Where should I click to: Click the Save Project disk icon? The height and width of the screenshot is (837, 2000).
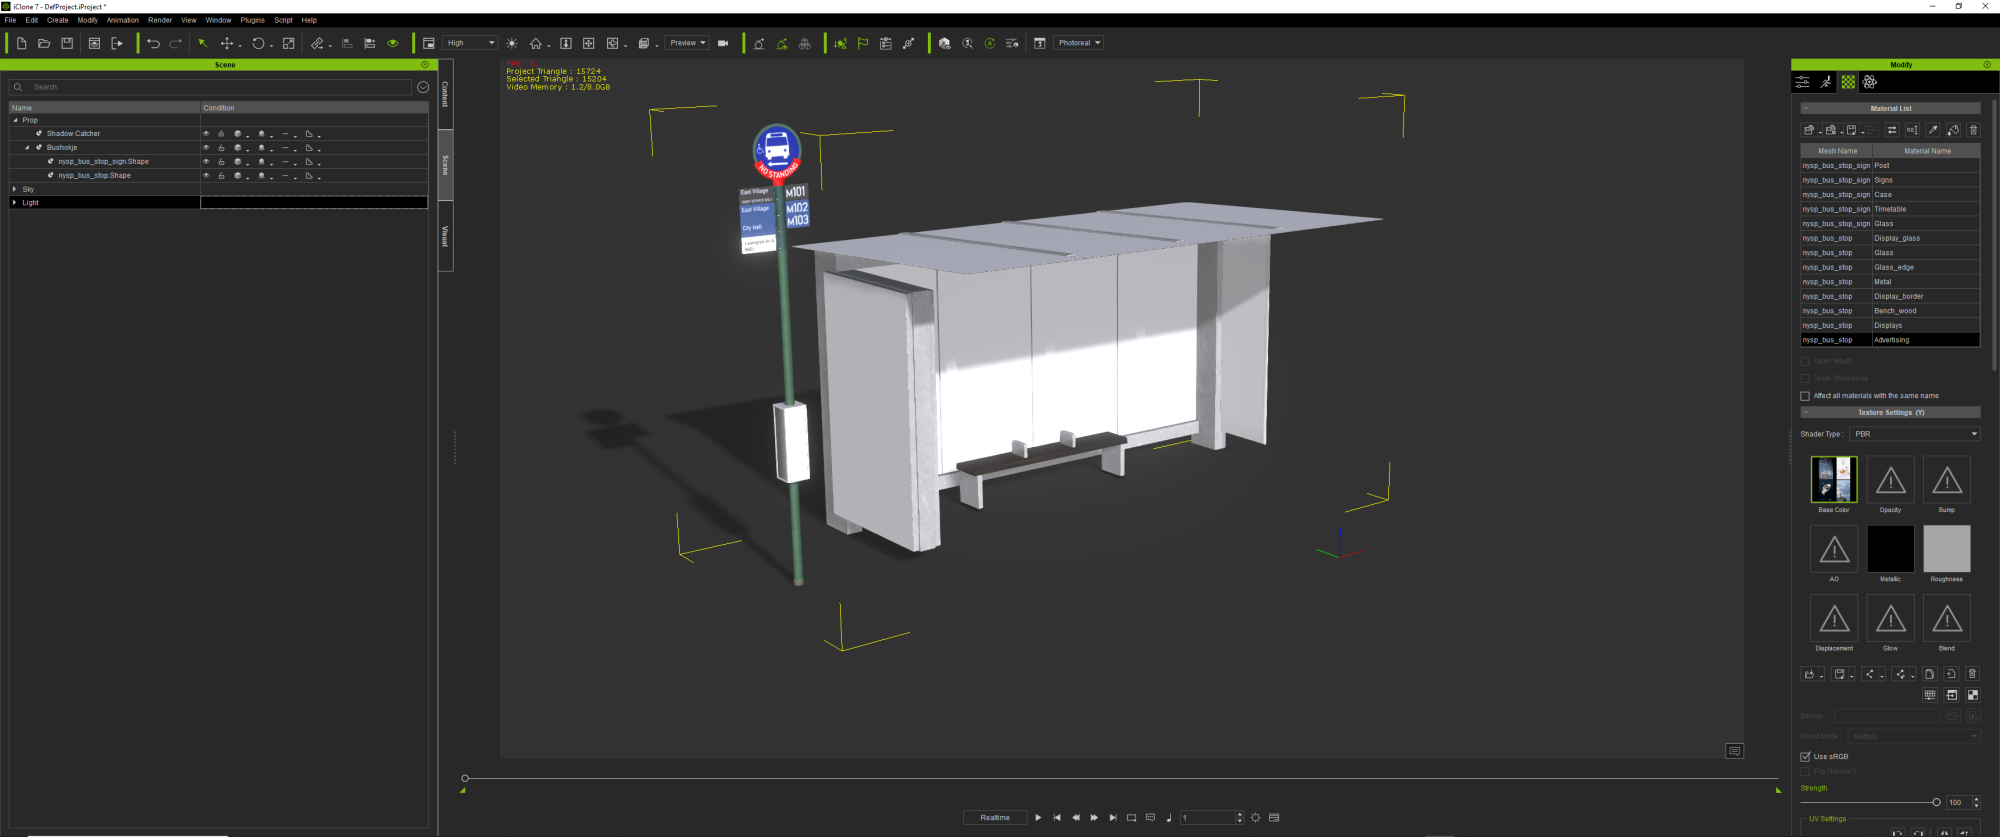click(x=67, y=43)
